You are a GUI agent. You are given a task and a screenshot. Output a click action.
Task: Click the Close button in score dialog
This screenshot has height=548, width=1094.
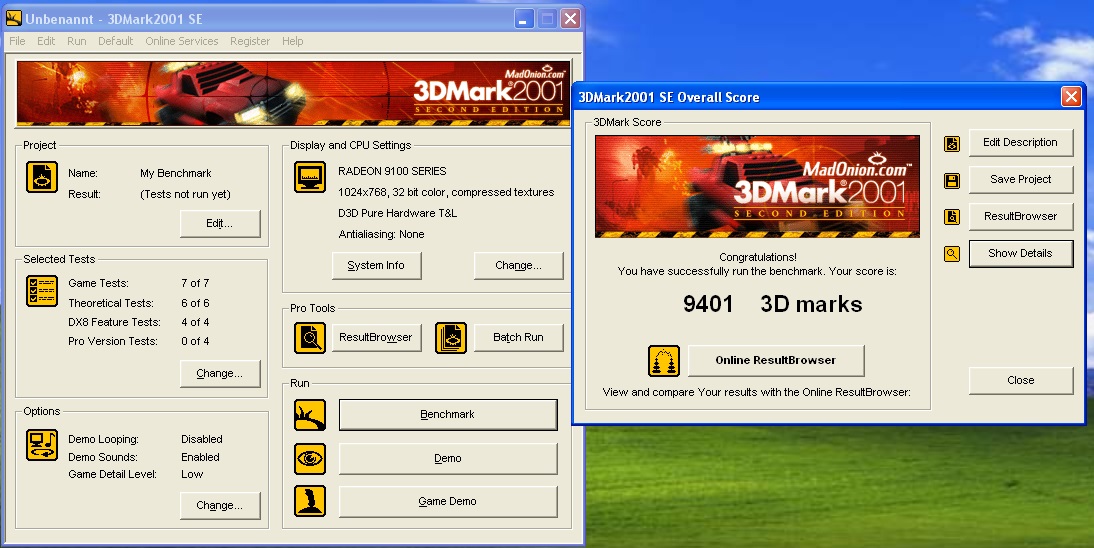point(1021,380)
